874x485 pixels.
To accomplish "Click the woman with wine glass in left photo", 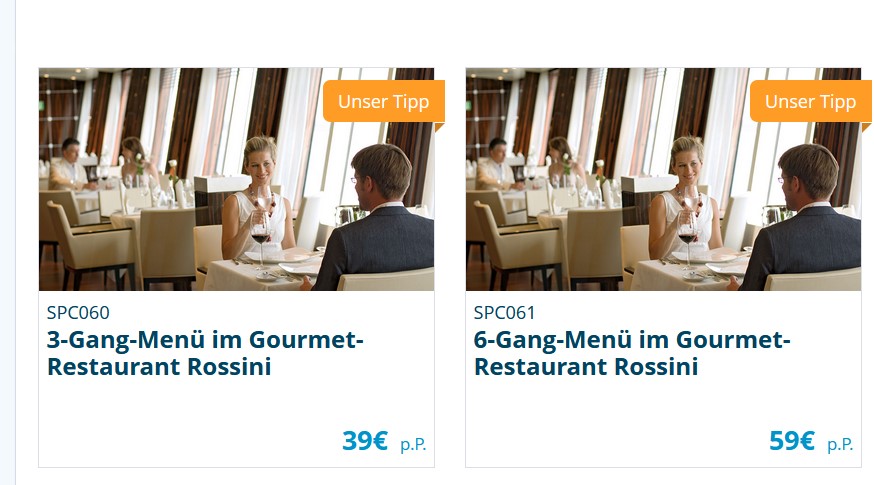I will point(258,201).
